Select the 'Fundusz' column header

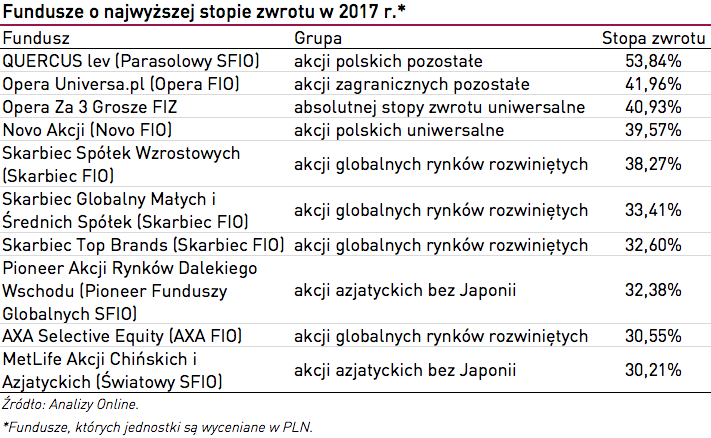click(36, 38)
